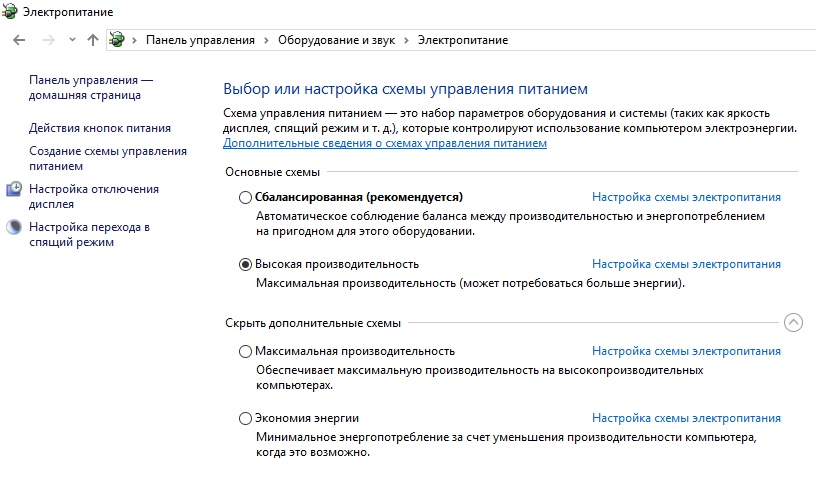Screen dimensions: 816x488
Task: Click the Forward navigation arrow
Action: pos(48,40)
